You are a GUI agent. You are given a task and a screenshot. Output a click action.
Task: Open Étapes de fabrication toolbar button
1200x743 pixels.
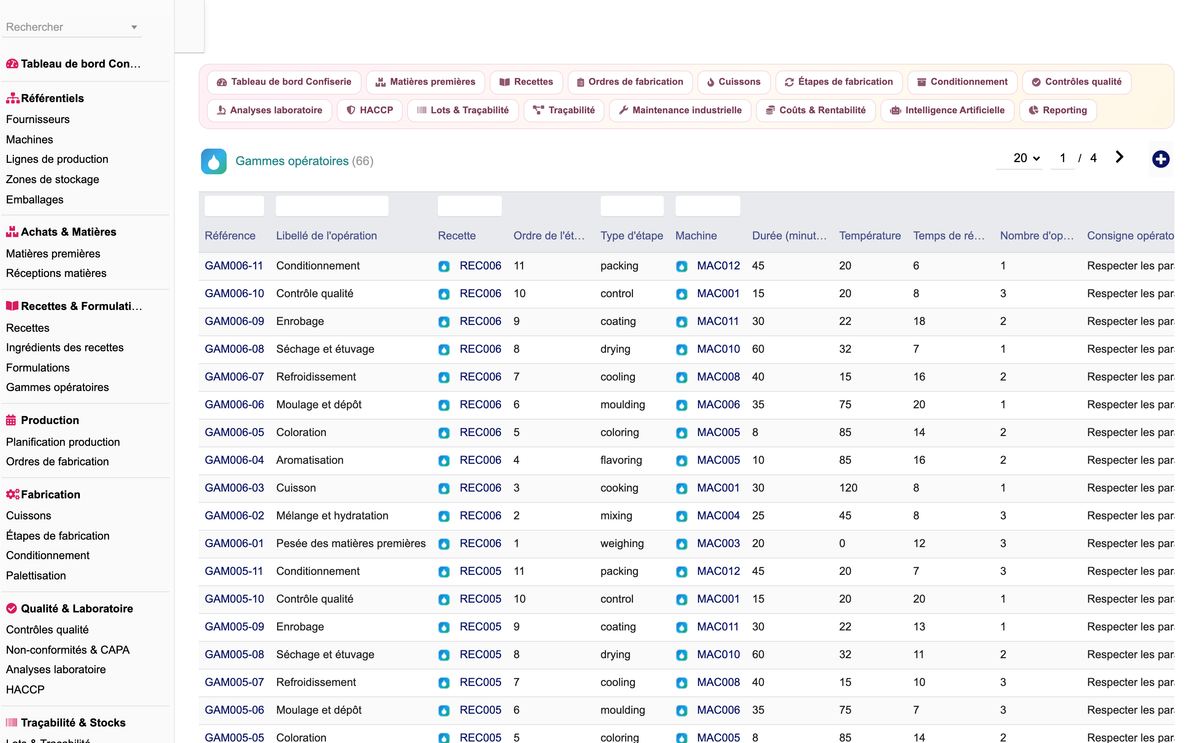pos(839,82)
